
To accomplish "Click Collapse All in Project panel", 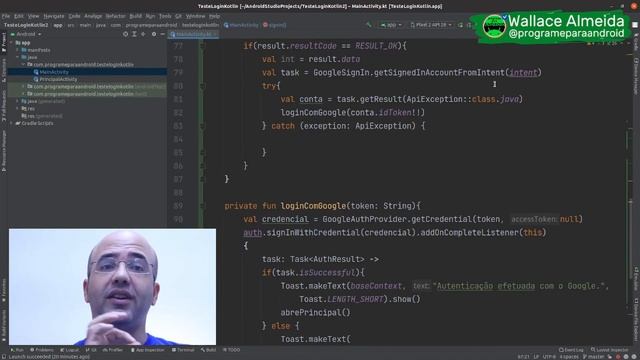I will (x=143, y=34).
